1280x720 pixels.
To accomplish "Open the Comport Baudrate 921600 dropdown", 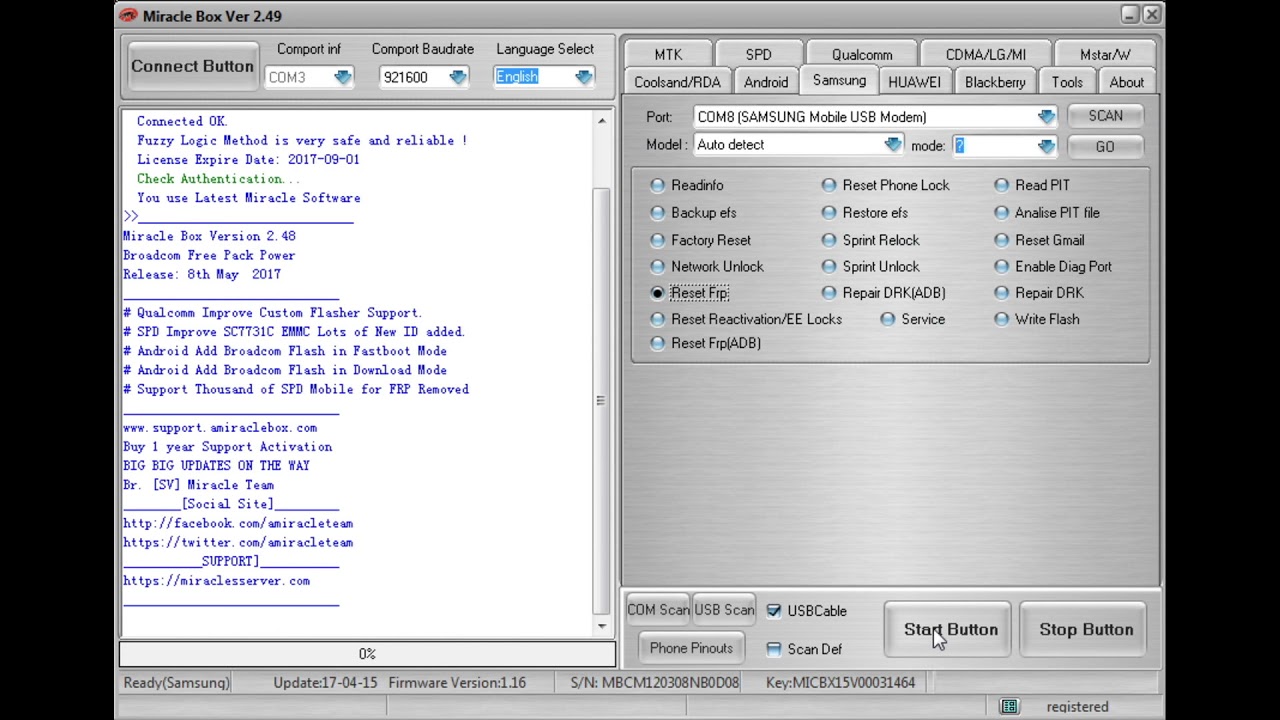I will (458, 77).
